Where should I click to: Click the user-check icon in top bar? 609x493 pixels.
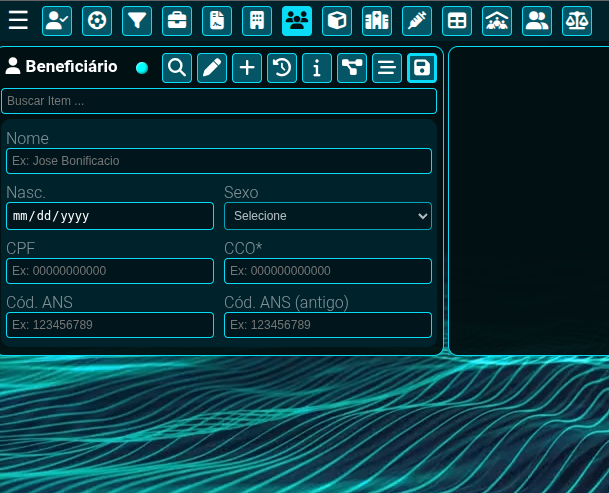tap(57, 20)
